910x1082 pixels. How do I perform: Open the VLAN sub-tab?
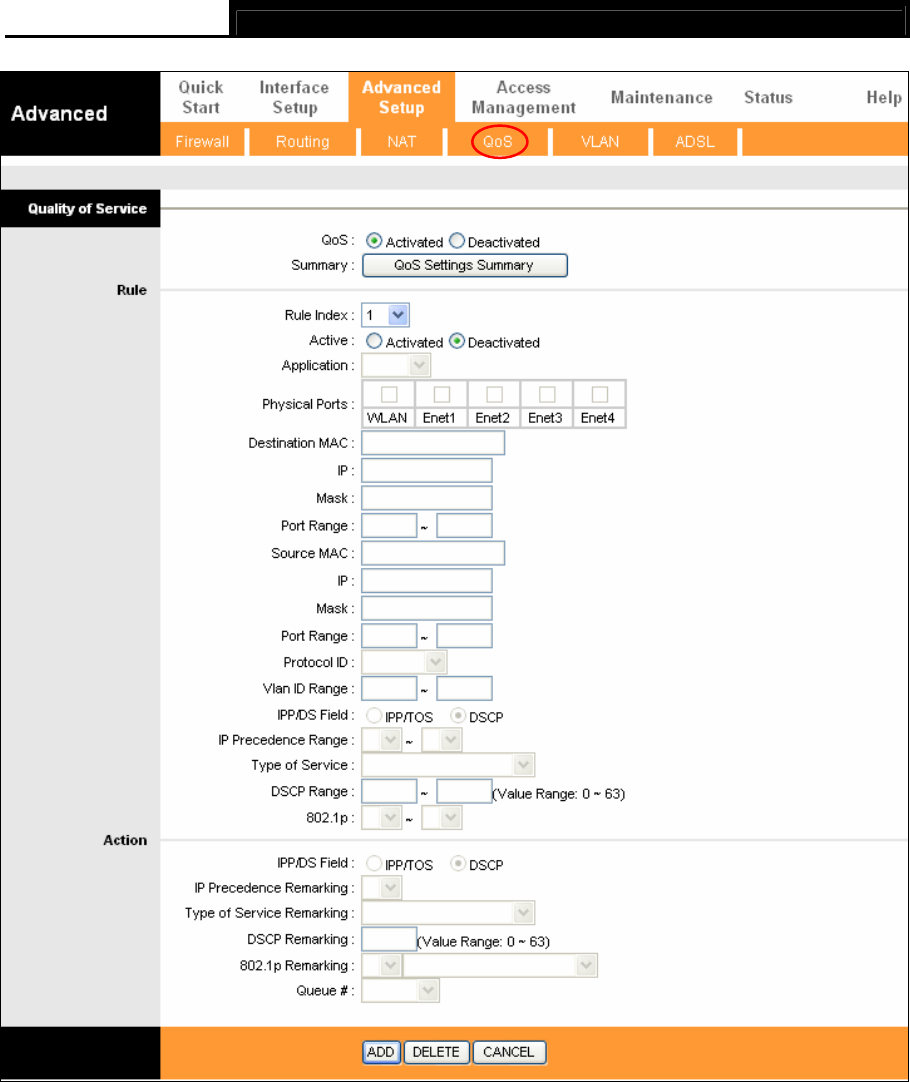pos(600,142)
